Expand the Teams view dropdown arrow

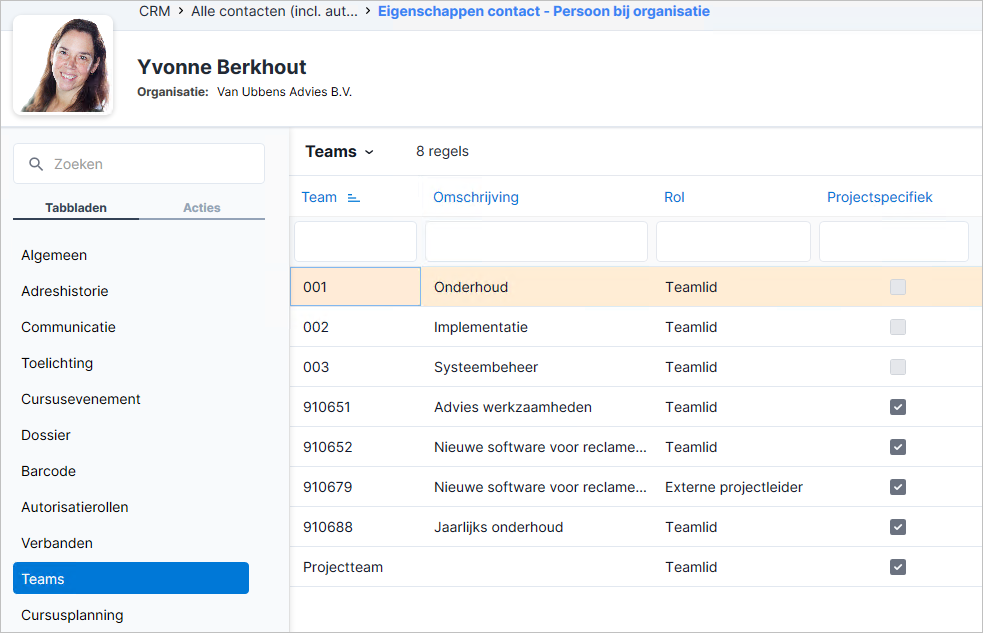click(x=369, y=152)
